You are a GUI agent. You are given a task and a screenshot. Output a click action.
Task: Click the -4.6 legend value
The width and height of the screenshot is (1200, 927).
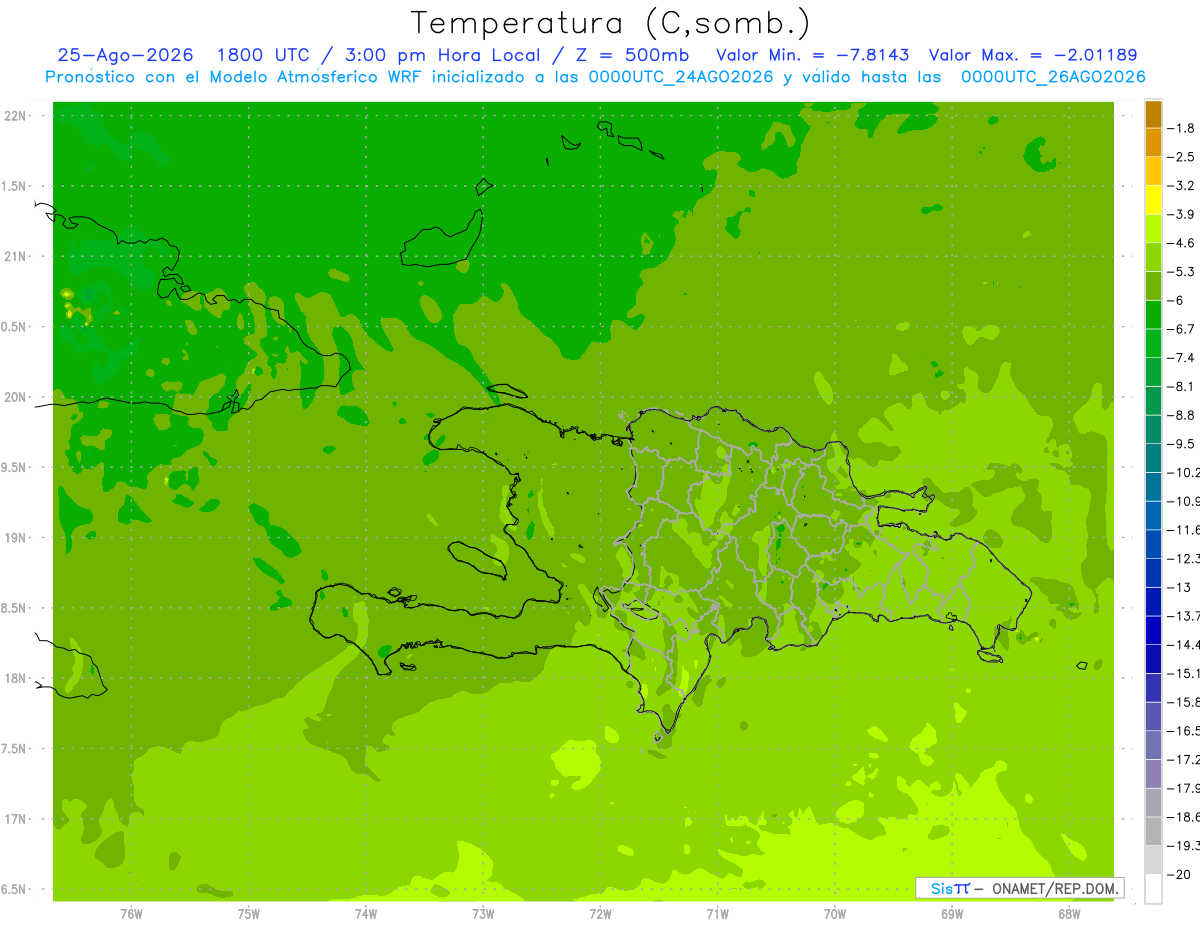click(x=1182, y=243)
